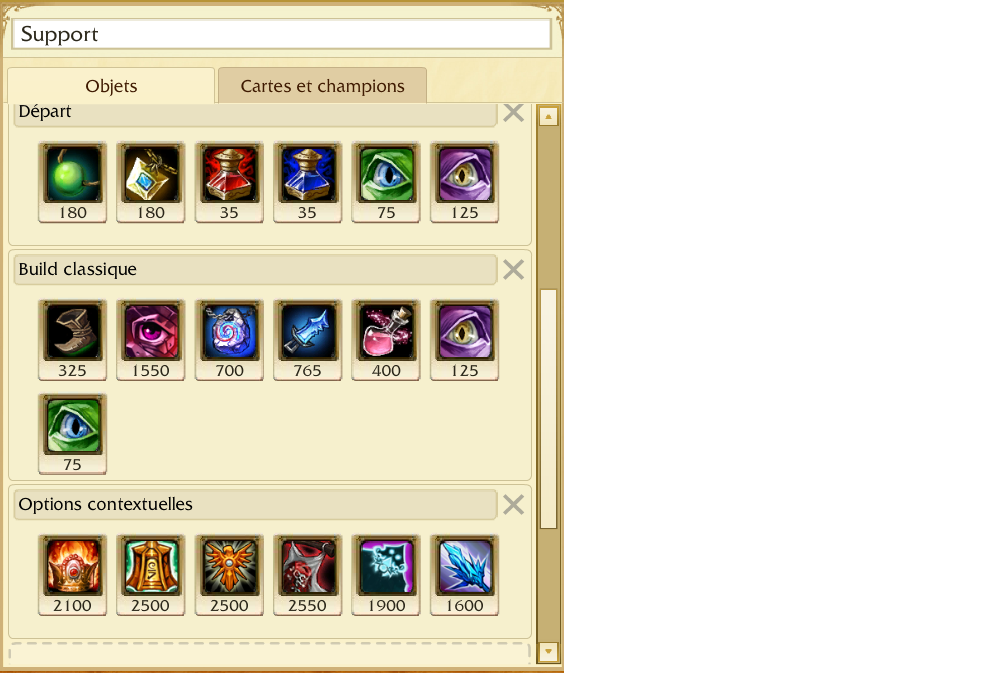Screen dimensions: 1008x673
Task: Click the pink Oracle's Elixir potion 400
Action: [x=386, y=340]
